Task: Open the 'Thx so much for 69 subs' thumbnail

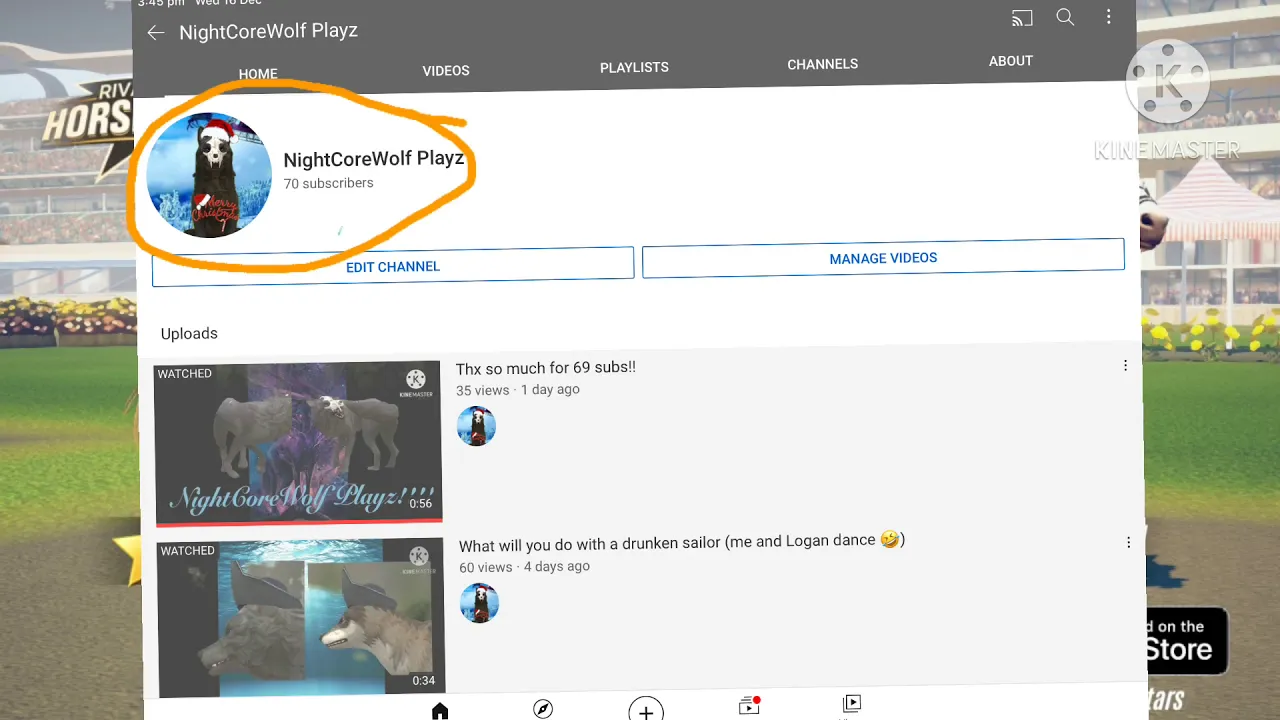Action: click(x=298, y=443)
